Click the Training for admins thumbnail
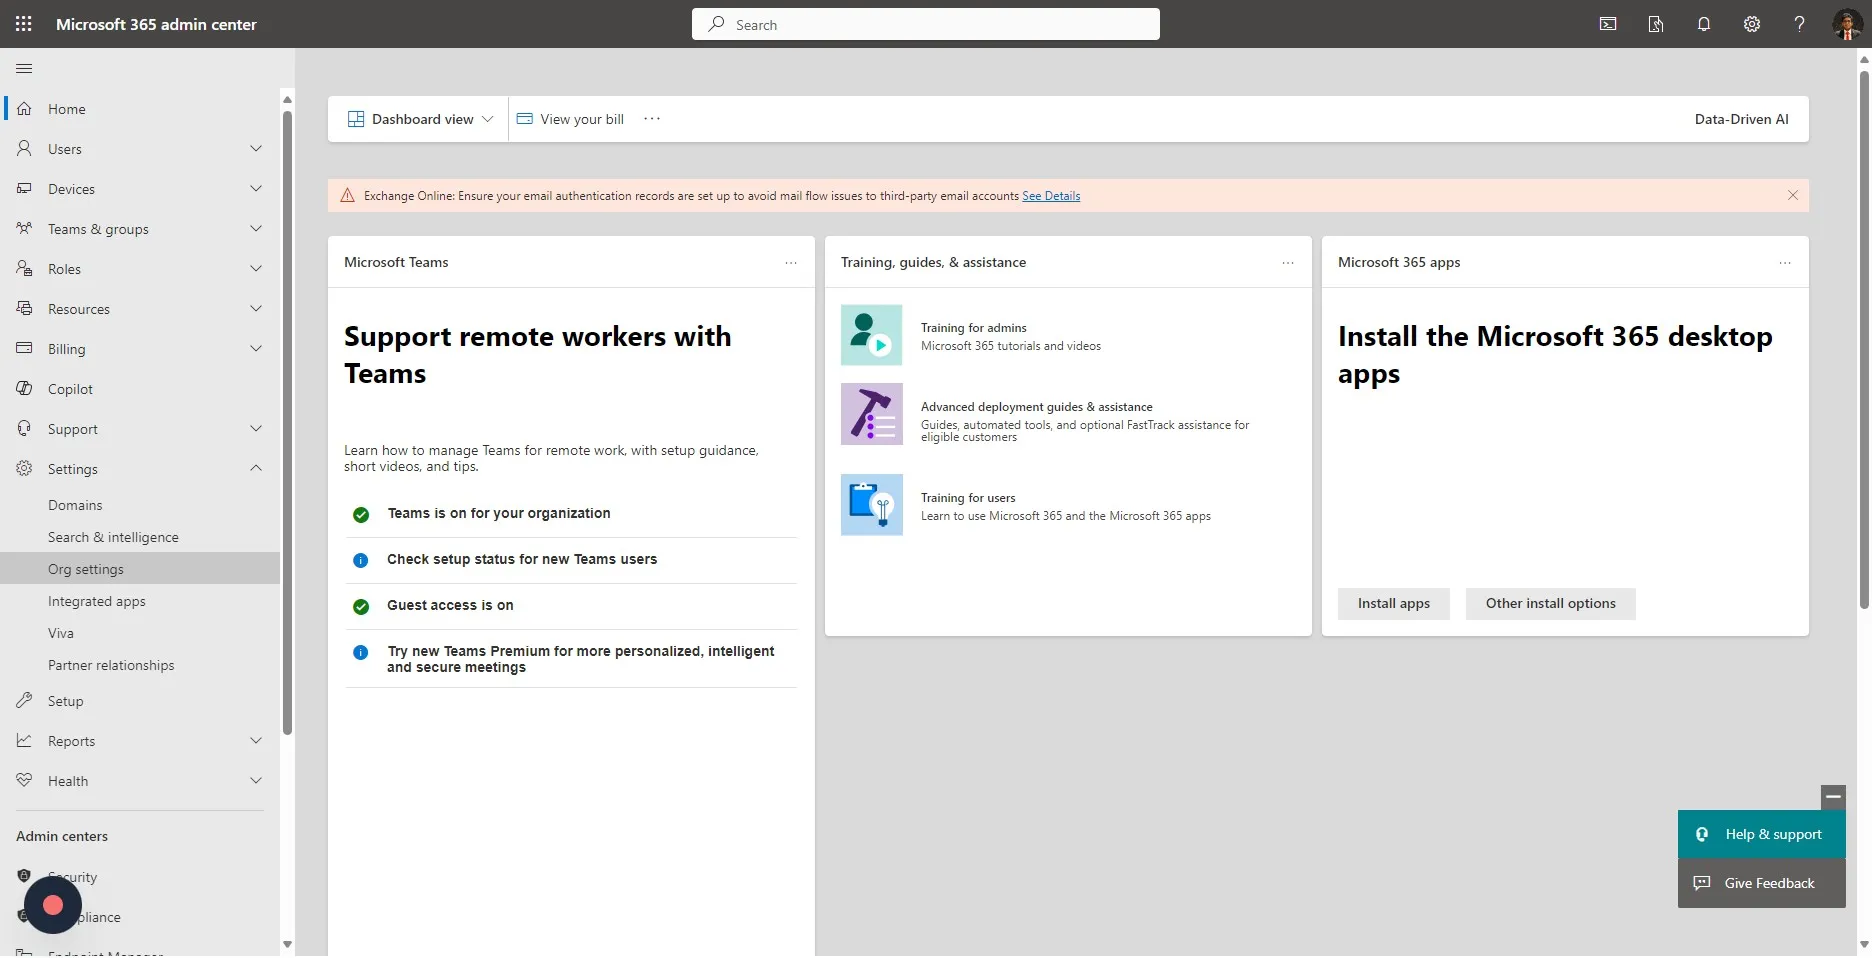The width and height of the screenshot is (1872, 958). click(x=871, y=335)
